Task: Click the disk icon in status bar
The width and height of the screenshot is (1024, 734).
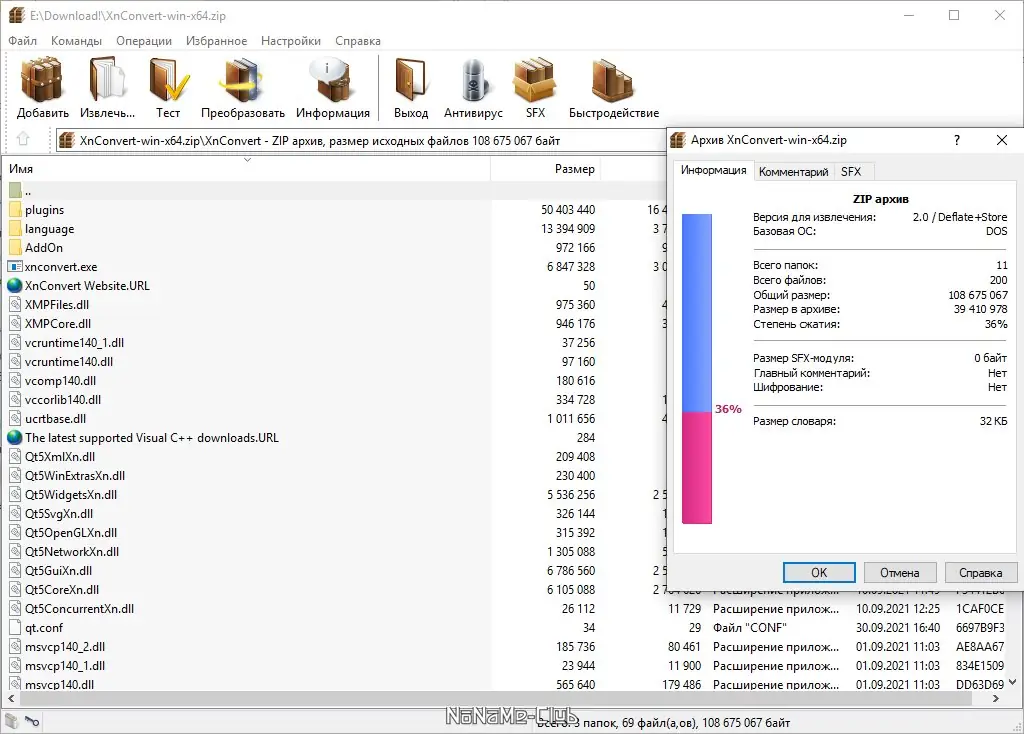Action: click(x=11, y=721)
